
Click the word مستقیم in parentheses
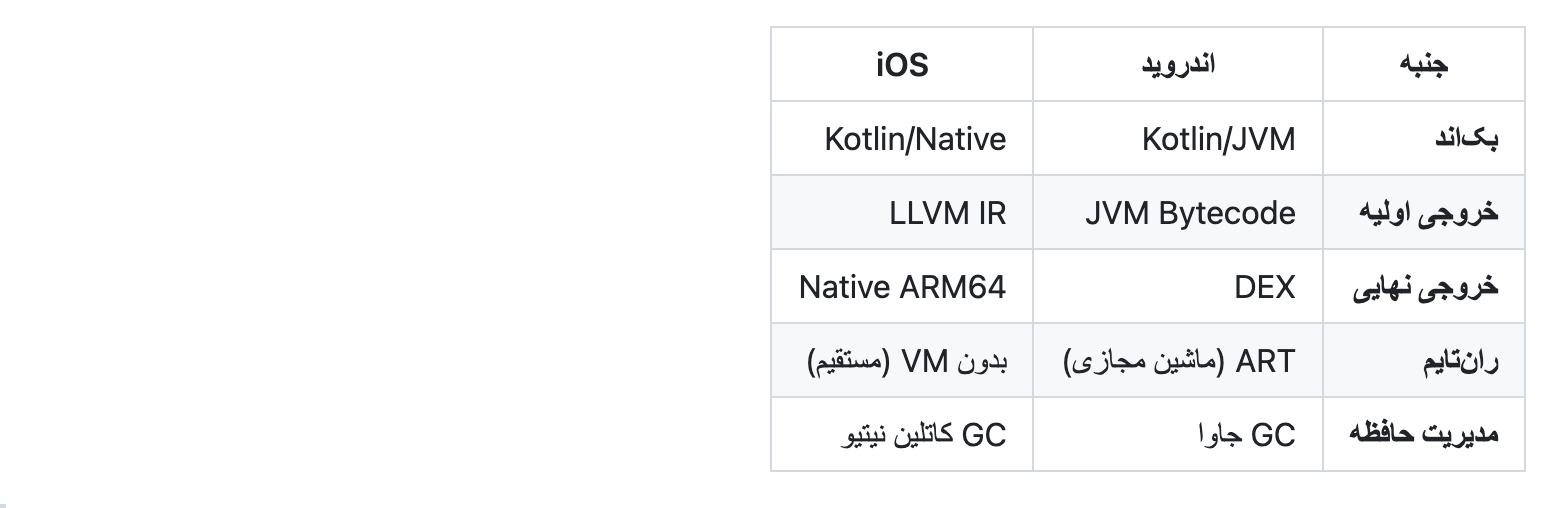point(847,361)
